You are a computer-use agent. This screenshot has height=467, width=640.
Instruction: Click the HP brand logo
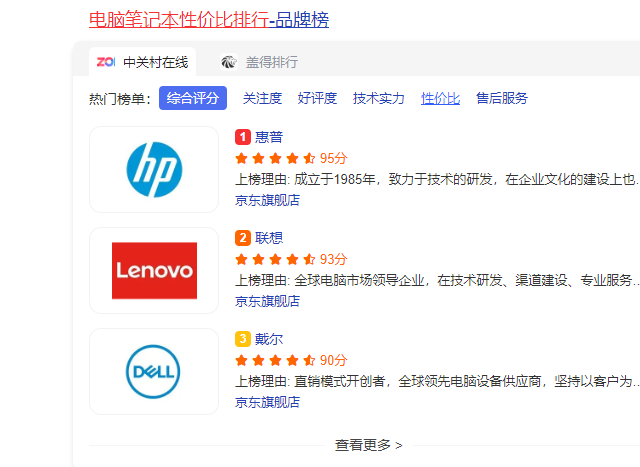click(154, 169)
